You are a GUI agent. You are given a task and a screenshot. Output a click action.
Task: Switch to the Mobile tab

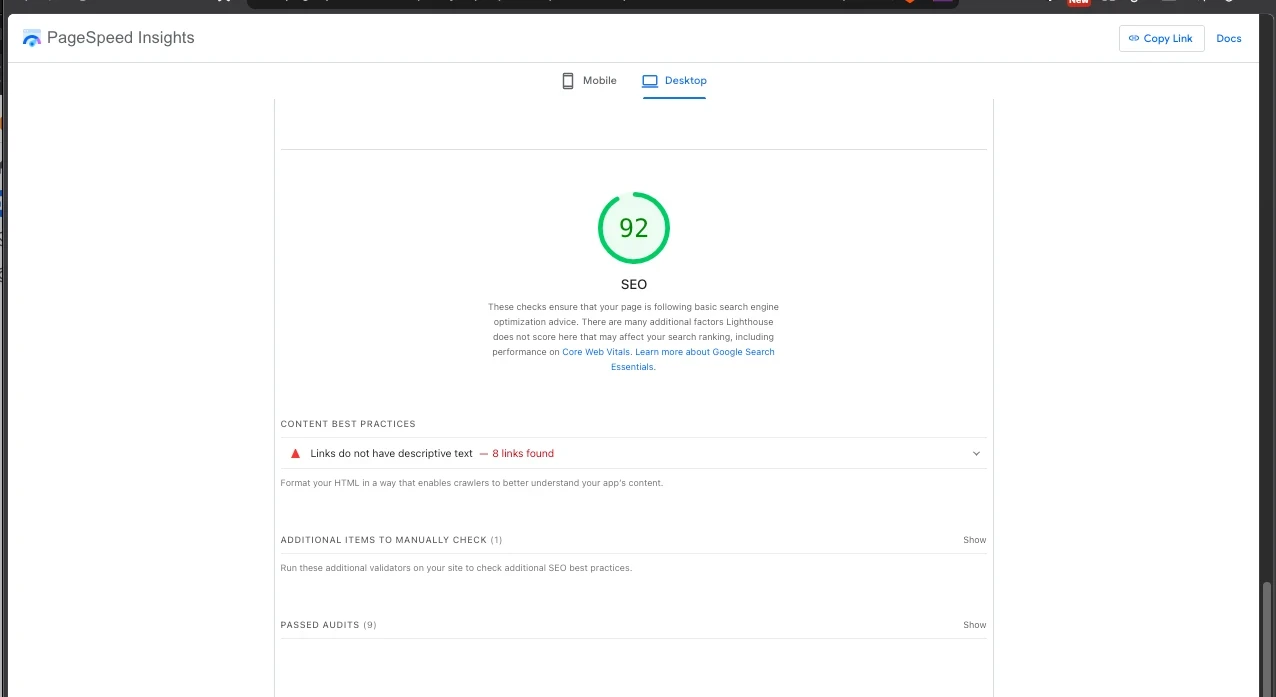pyautogui.click(x=589, y=80)
